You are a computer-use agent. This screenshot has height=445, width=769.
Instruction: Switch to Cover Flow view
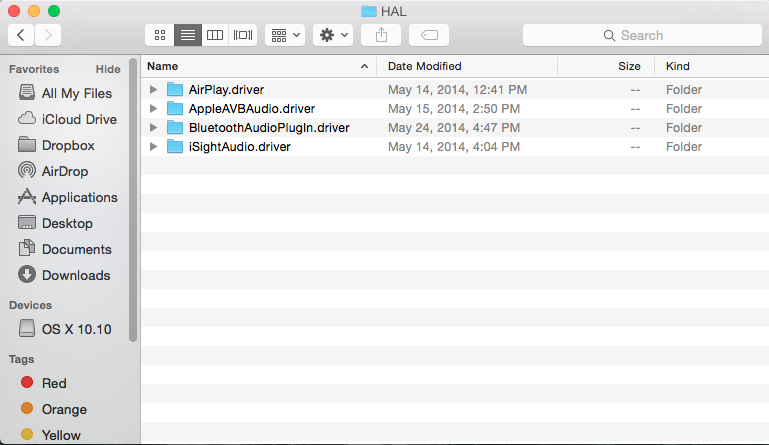pyautogui.click(x=243, y=35)
